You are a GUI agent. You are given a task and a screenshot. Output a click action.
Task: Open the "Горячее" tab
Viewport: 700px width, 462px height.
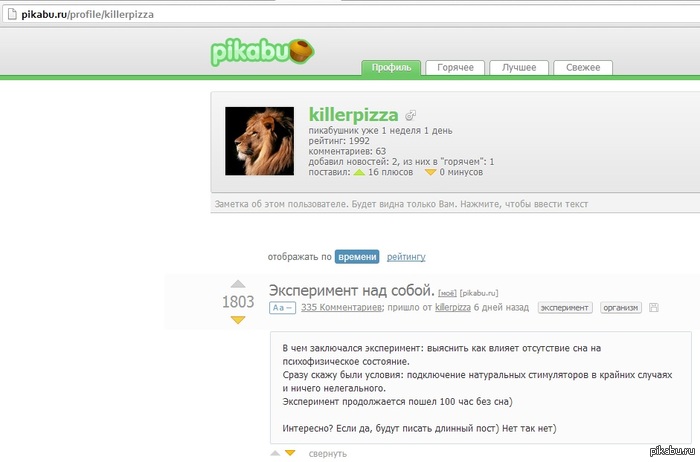click(455, 67)
